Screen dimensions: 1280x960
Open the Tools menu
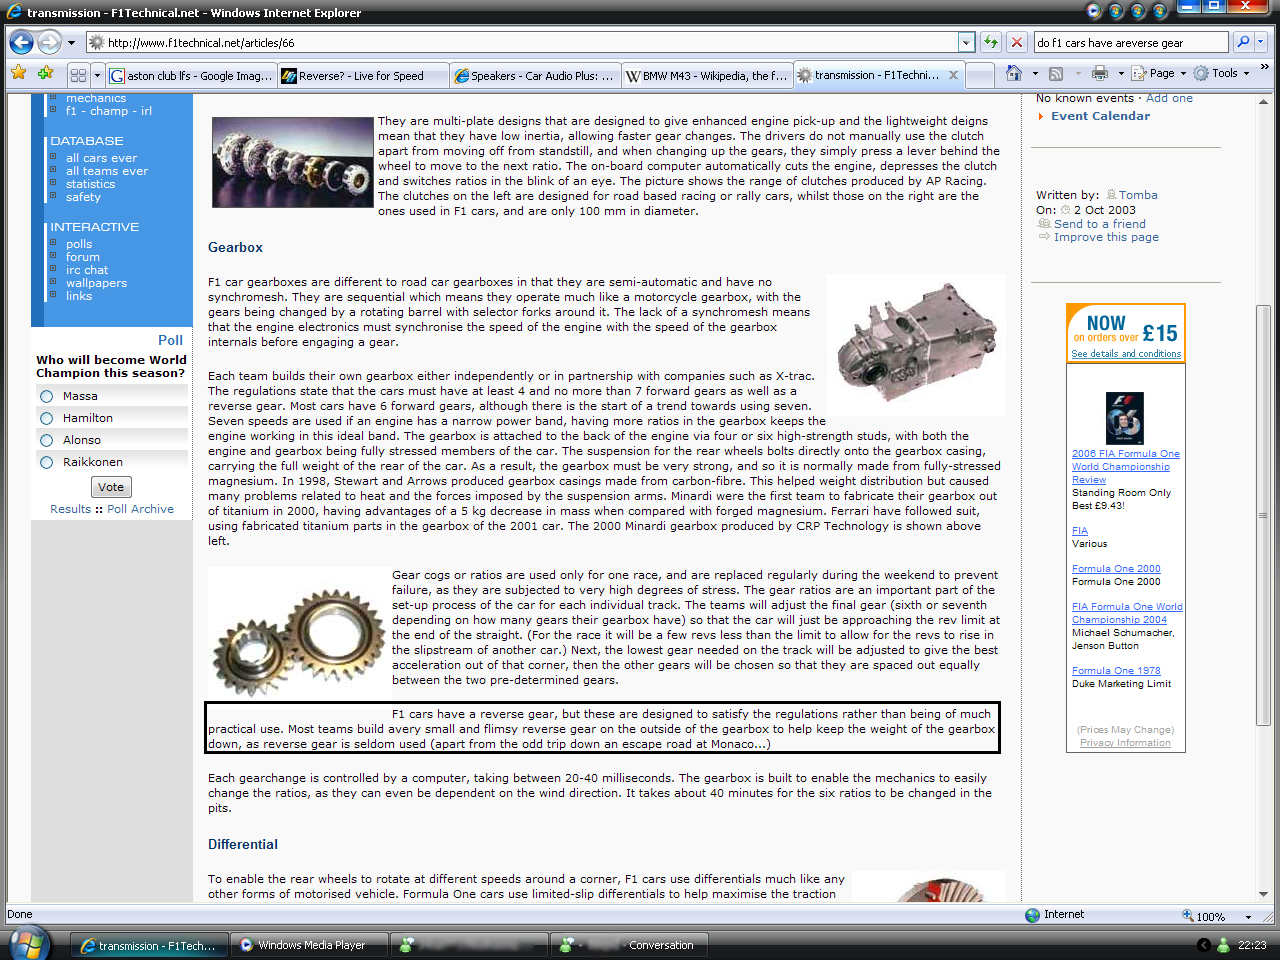(x=1221, y=73)
